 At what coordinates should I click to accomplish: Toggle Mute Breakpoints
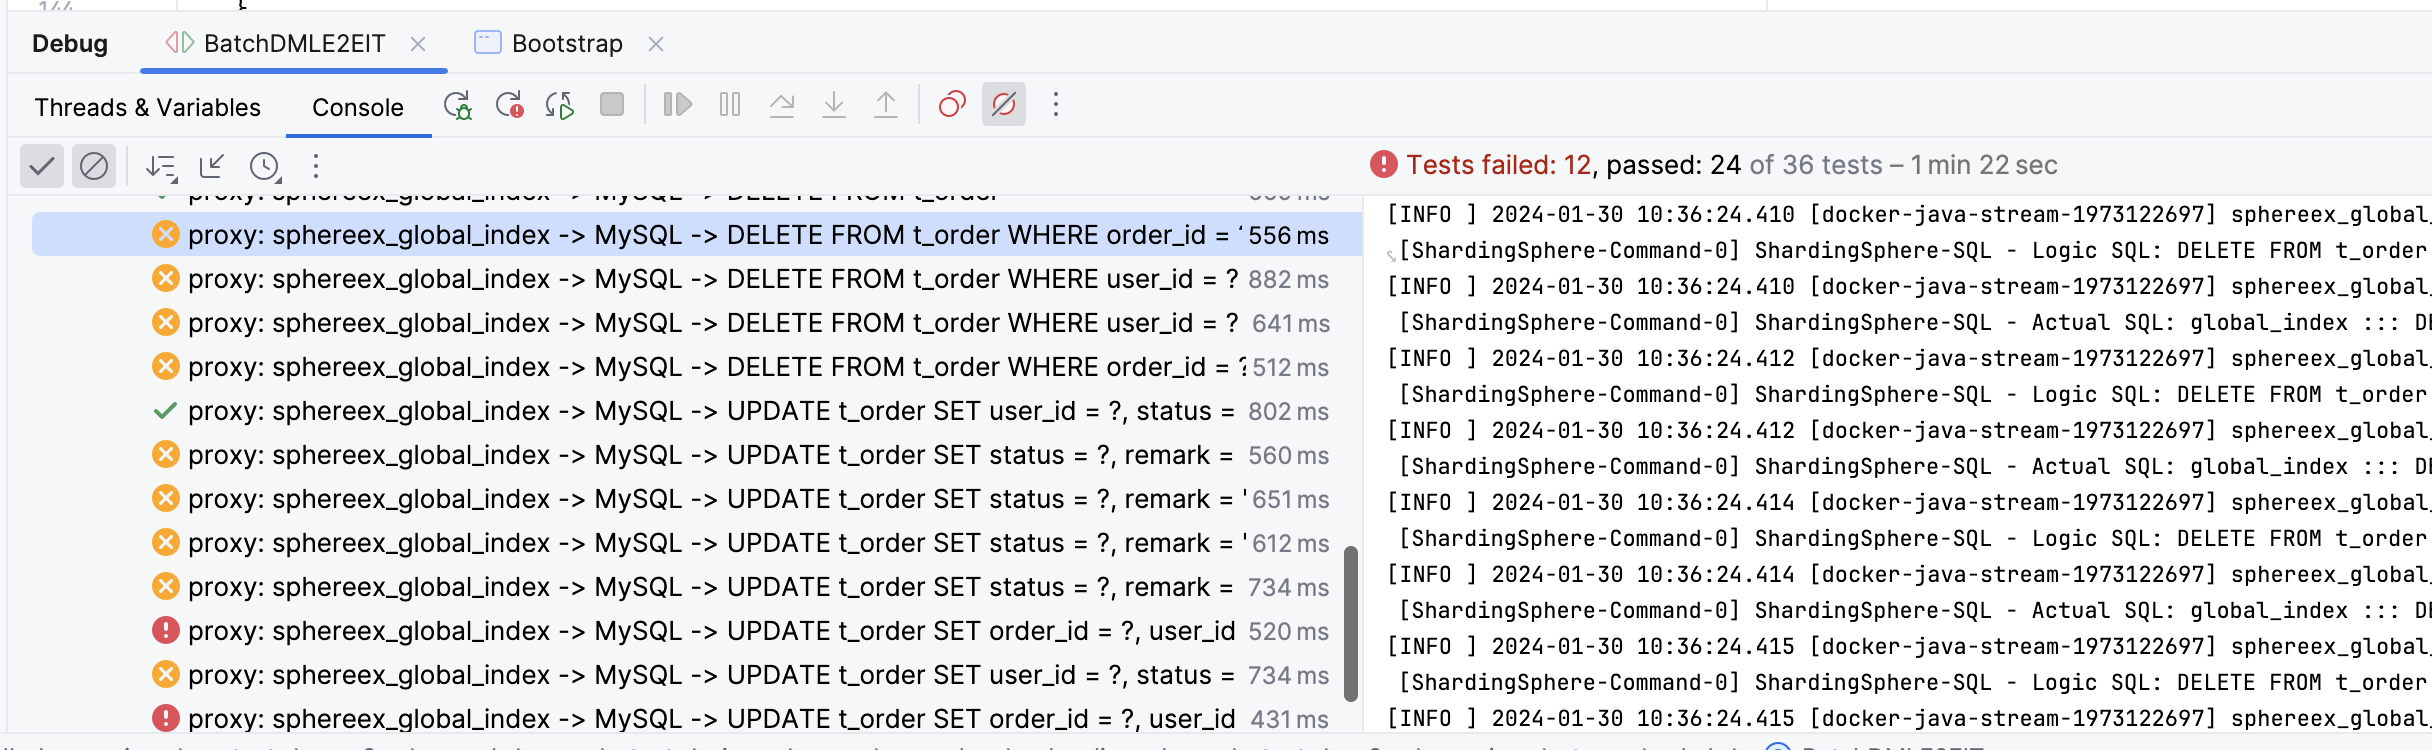pyautogui.click(x=1004, y=105)
